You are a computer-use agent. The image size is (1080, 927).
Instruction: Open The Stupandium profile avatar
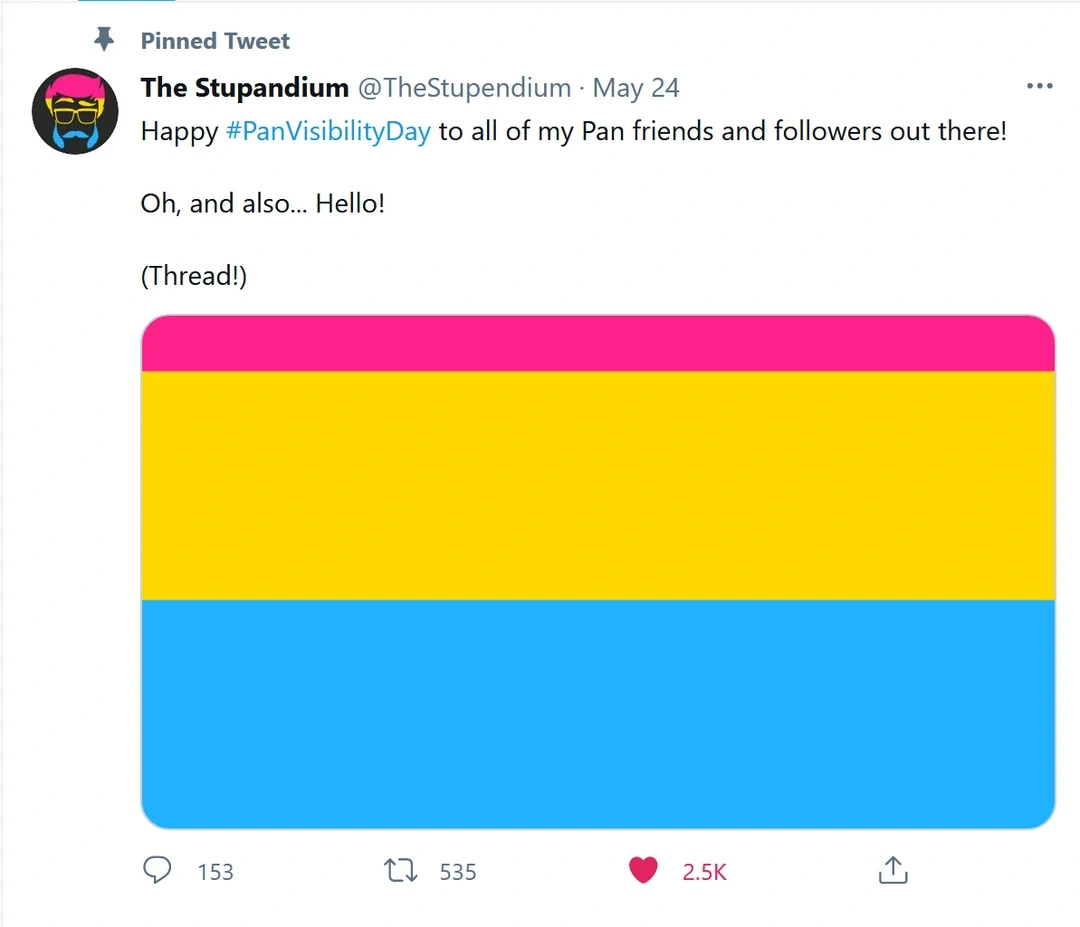76,111
